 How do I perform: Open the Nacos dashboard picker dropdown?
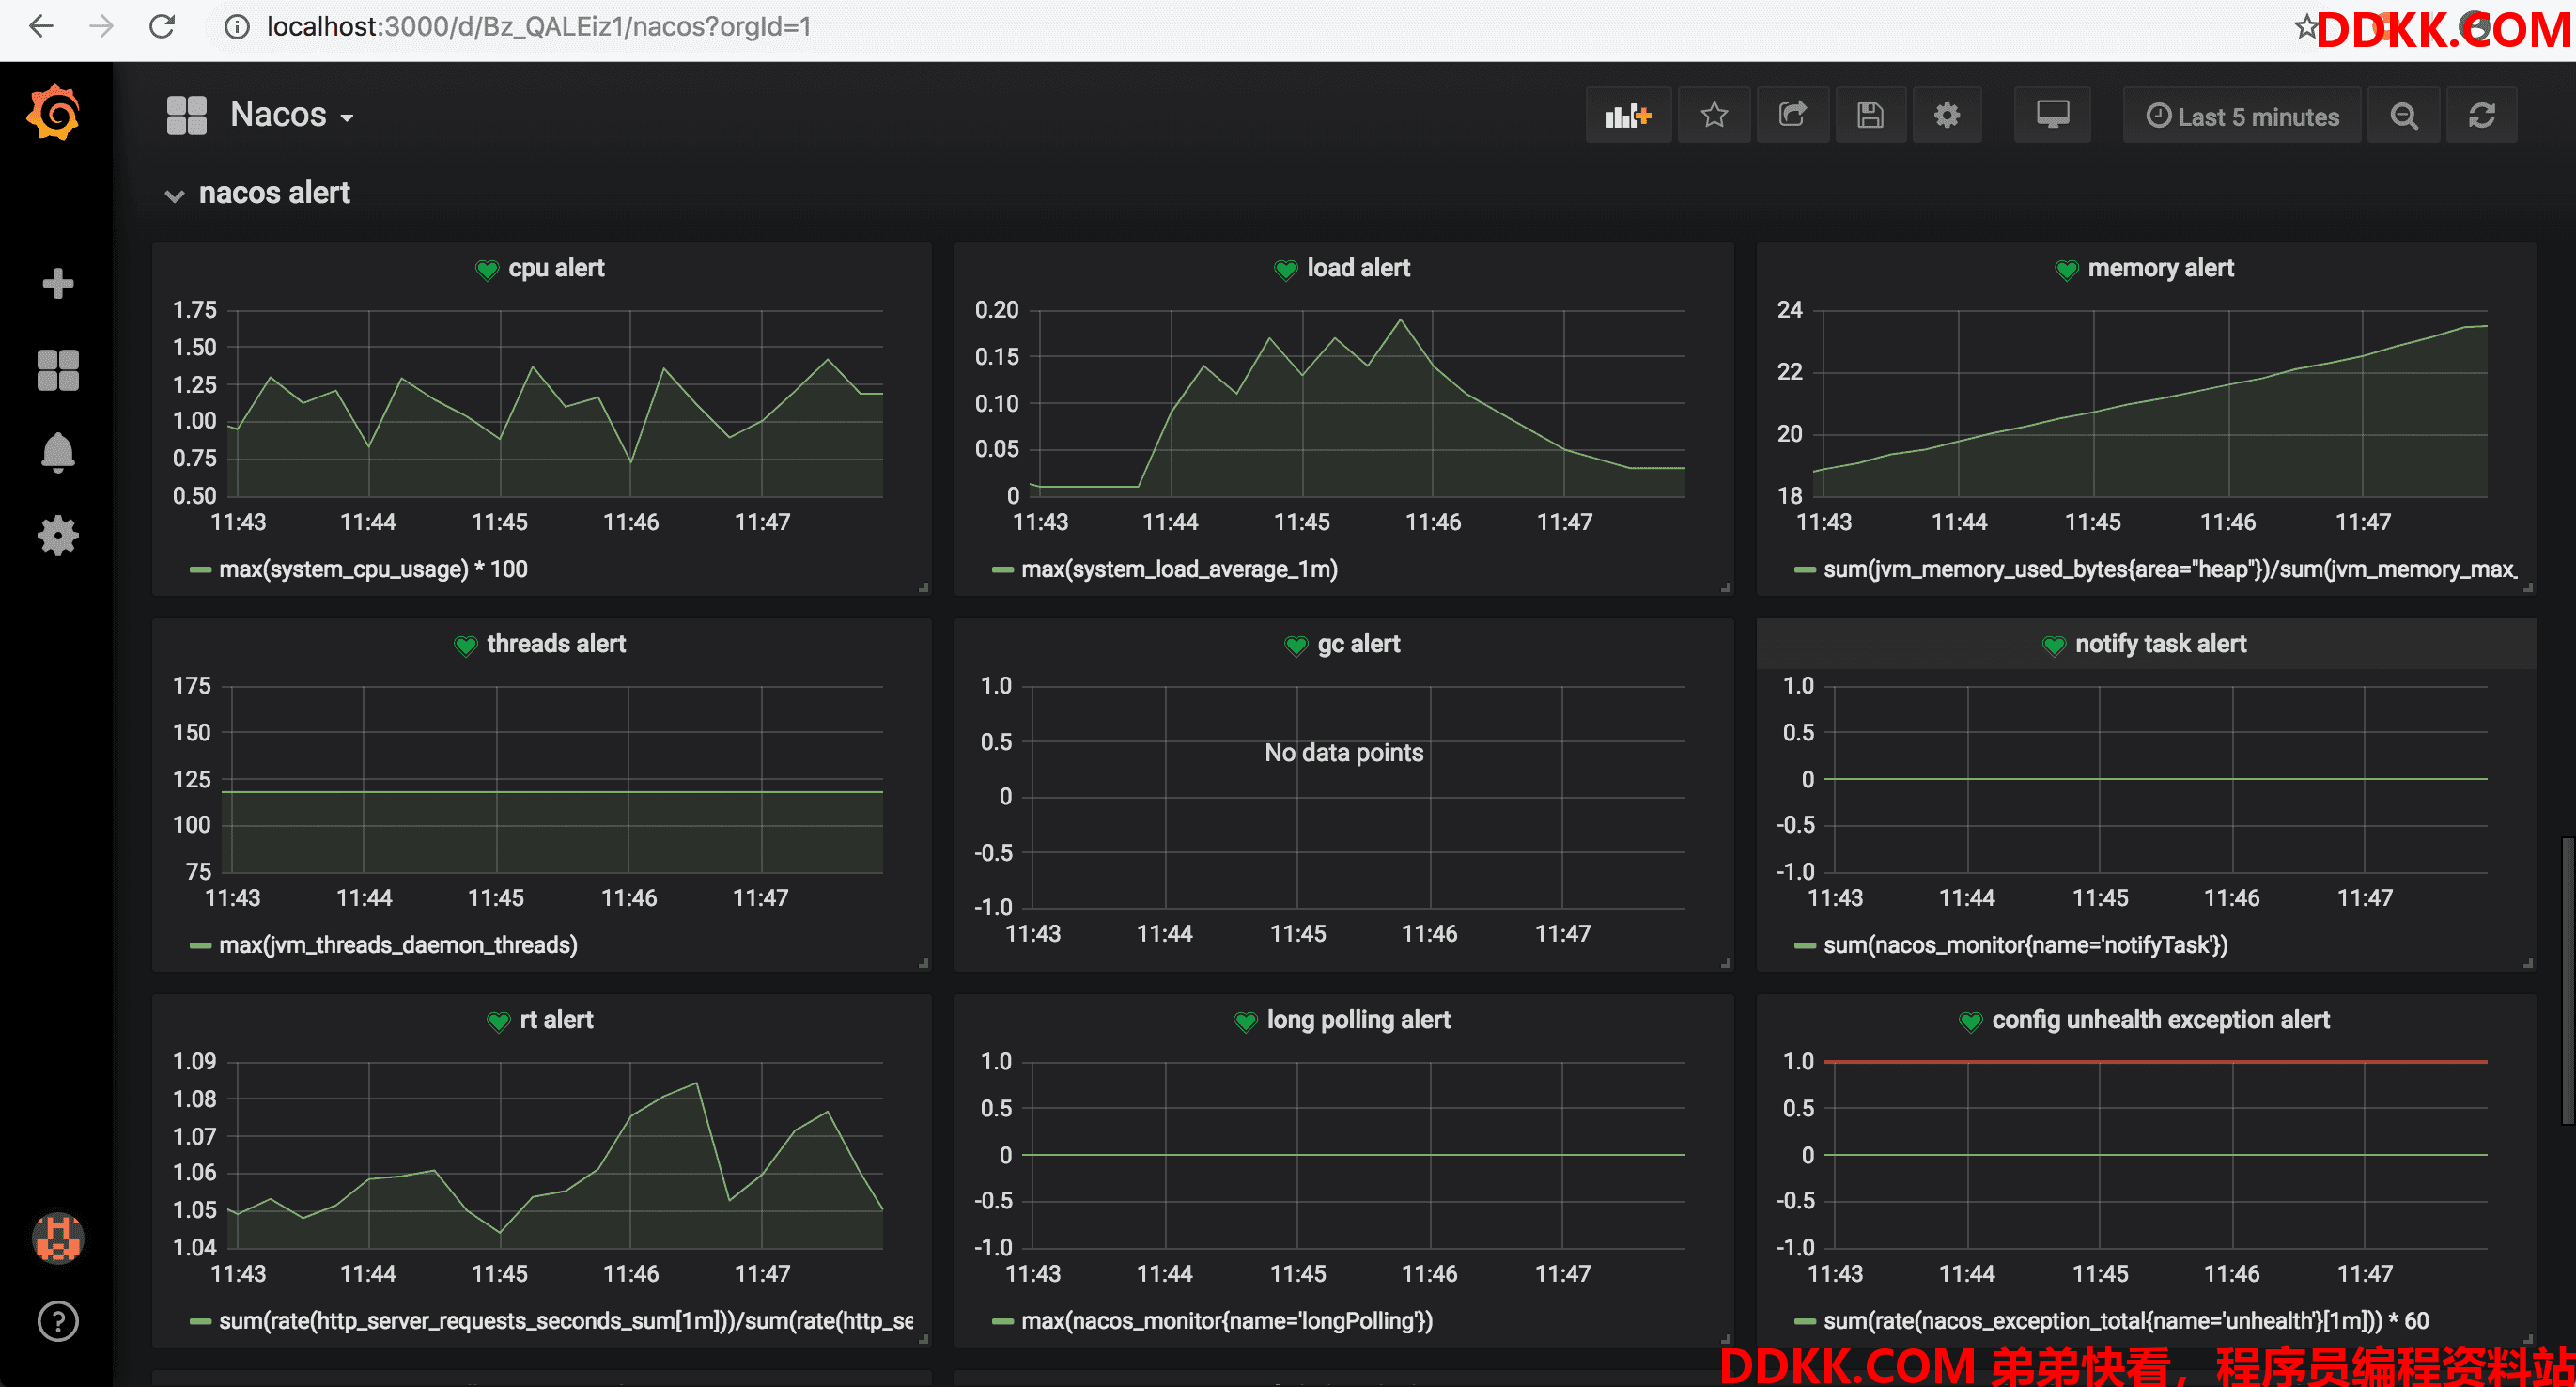click(x=292, y=115)
